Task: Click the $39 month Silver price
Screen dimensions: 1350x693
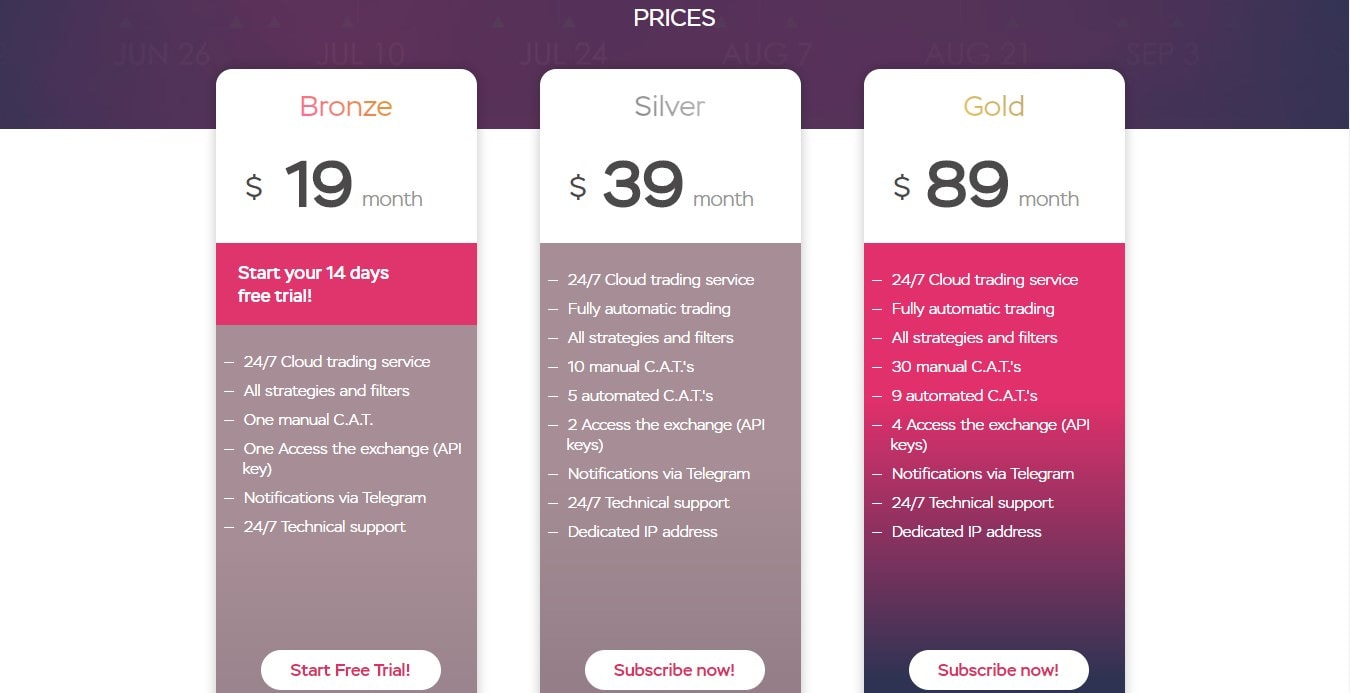Action: pos(660,187)
